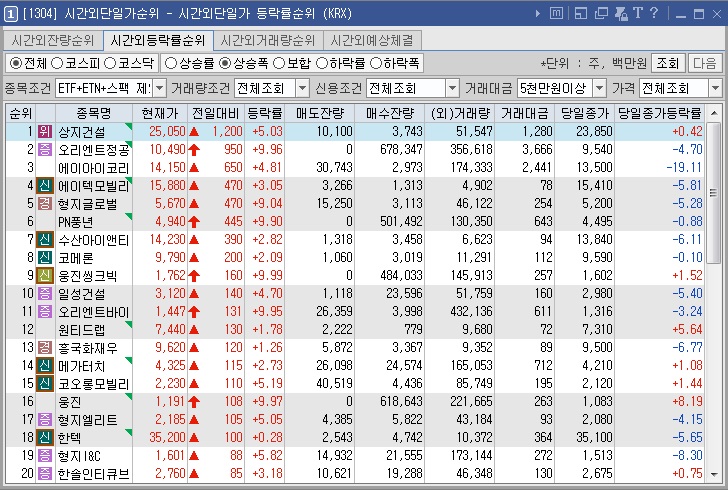Click the window number 1 icon in title bar
728x490 pixels.
[x=11, y=13]
